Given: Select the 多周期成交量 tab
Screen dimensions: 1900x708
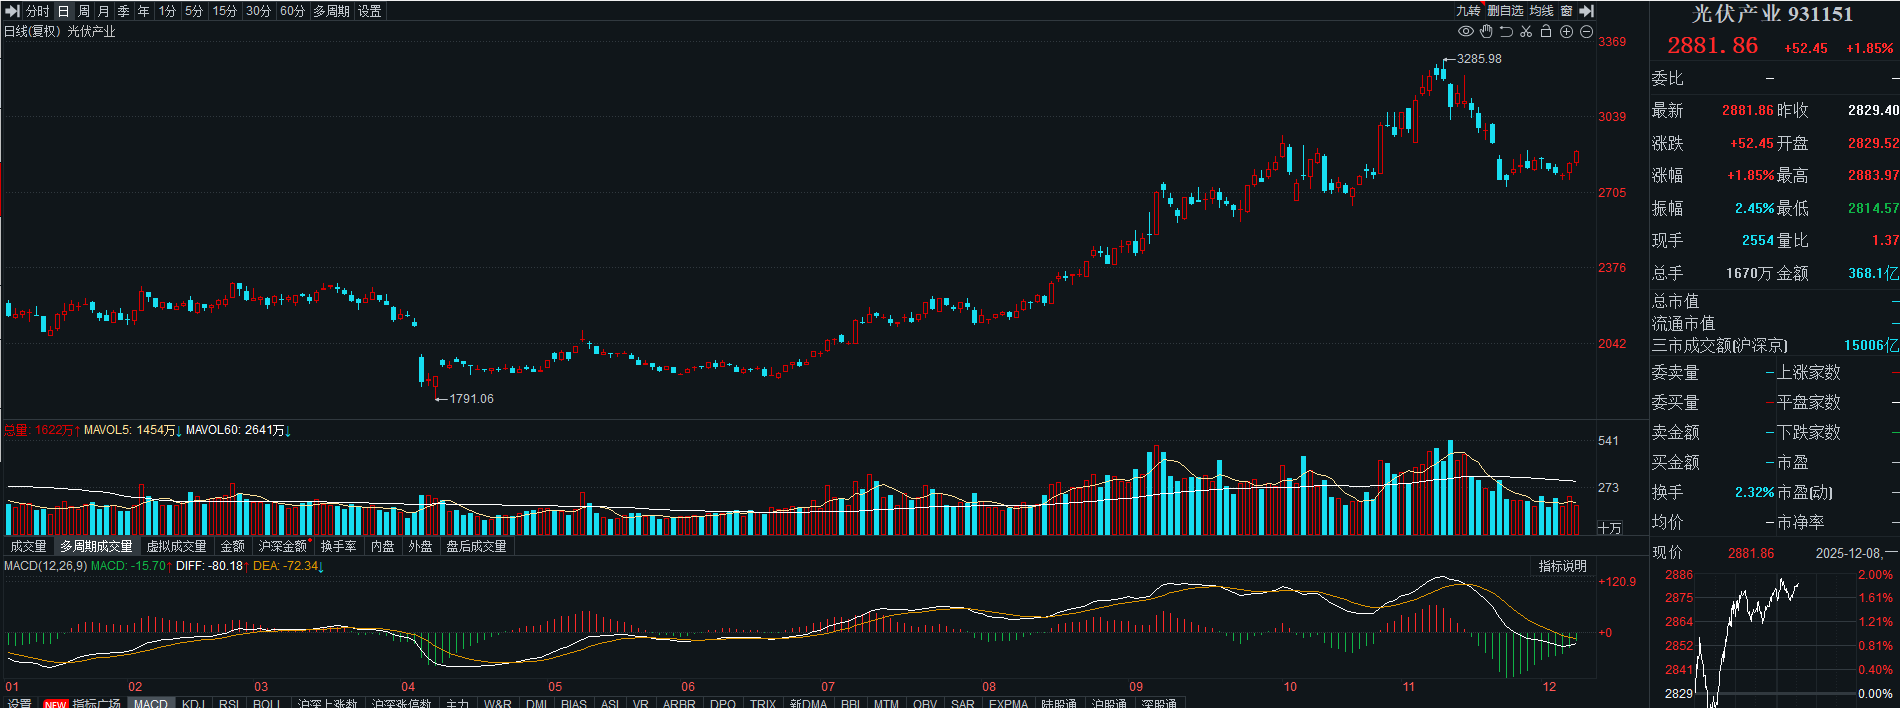Looking at the screenshot, I should coord(96,546).
